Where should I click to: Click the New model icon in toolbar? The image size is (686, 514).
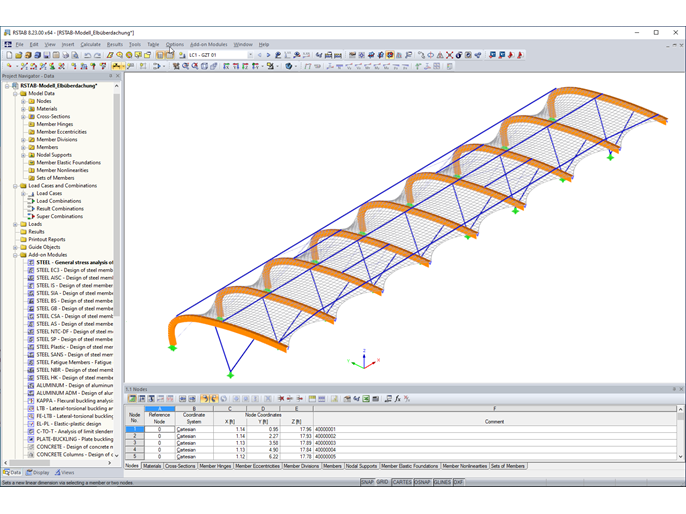coord(9,55)
